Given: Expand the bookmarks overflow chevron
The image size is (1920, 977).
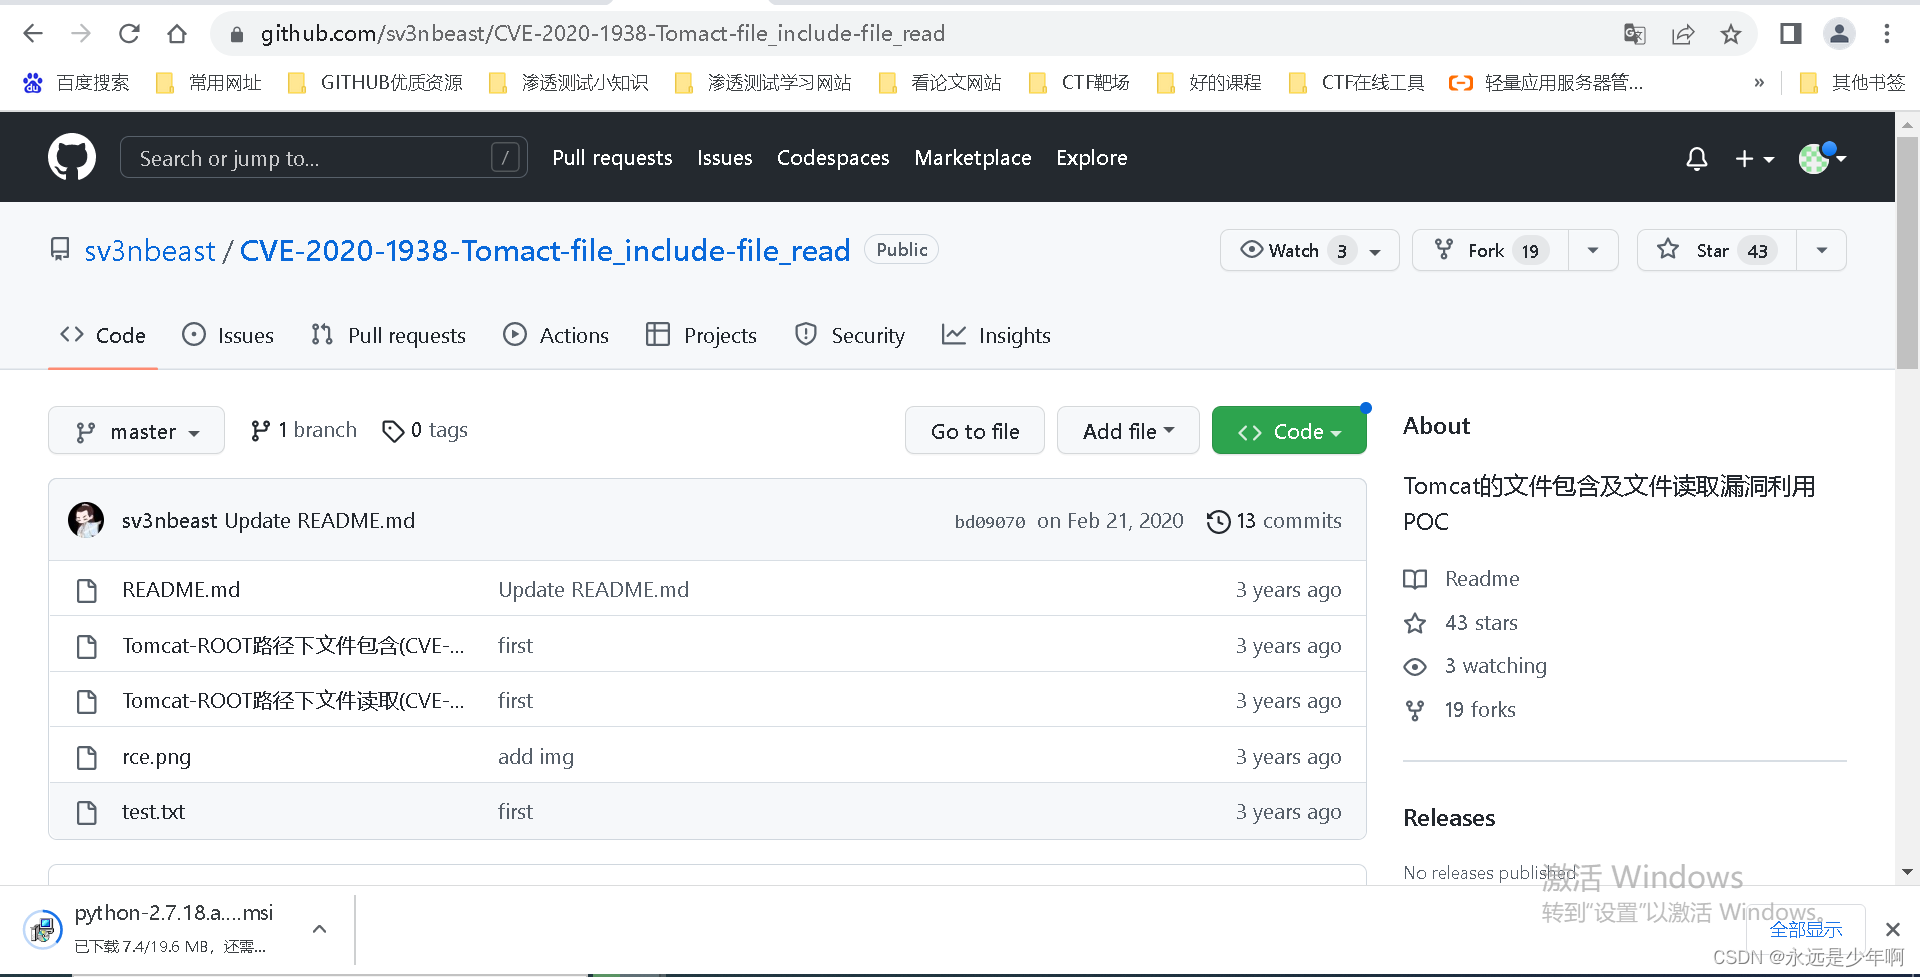Looking at the screenshot, I should point(1759,83).
